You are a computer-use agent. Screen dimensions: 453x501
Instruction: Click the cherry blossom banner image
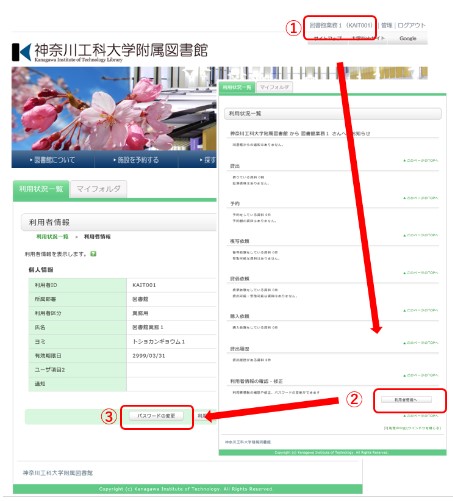click(114, 108)
